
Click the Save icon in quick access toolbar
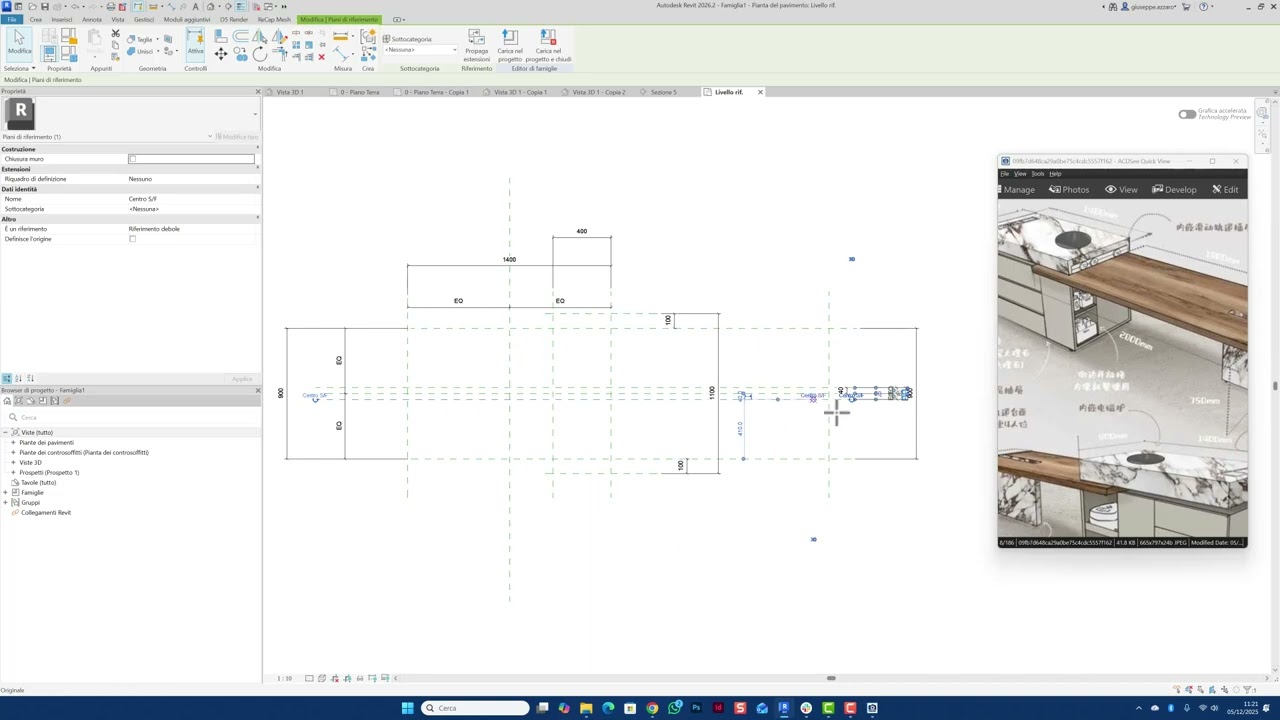[x=44, y=6]
